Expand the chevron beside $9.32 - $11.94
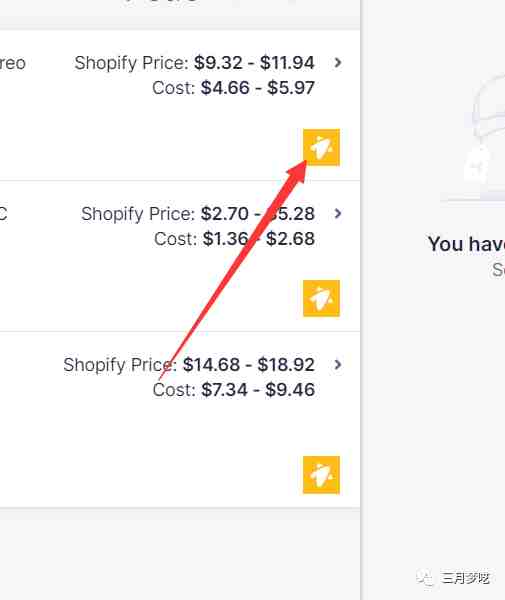This screenshot has height=600, width=505. point(337,62)
